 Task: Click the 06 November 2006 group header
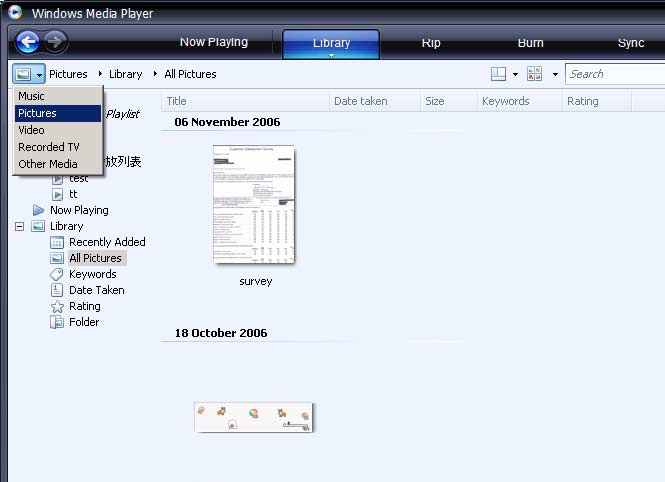click(227, 122)
